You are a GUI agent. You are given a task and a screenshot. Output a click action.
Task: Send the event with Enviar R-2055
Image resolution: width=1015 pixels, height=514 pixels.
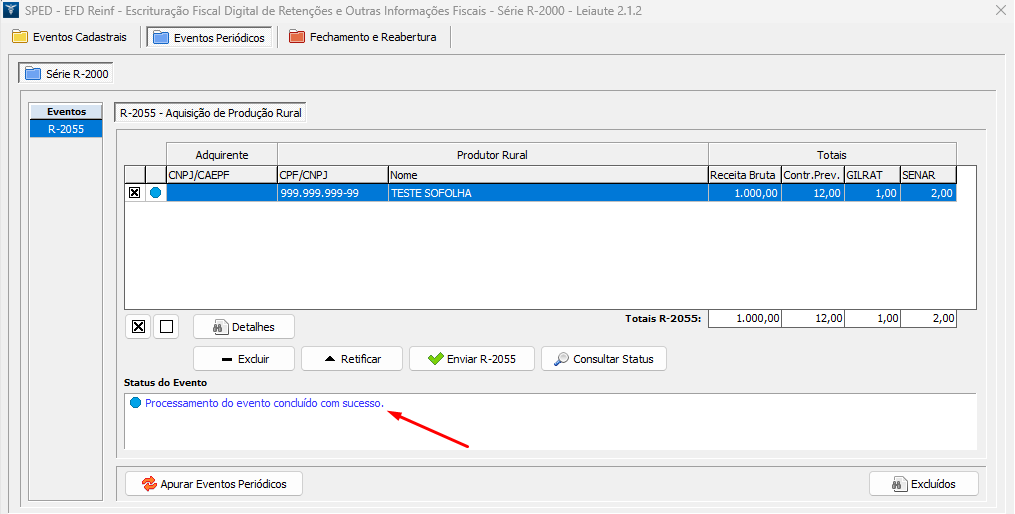click(471, 358)
